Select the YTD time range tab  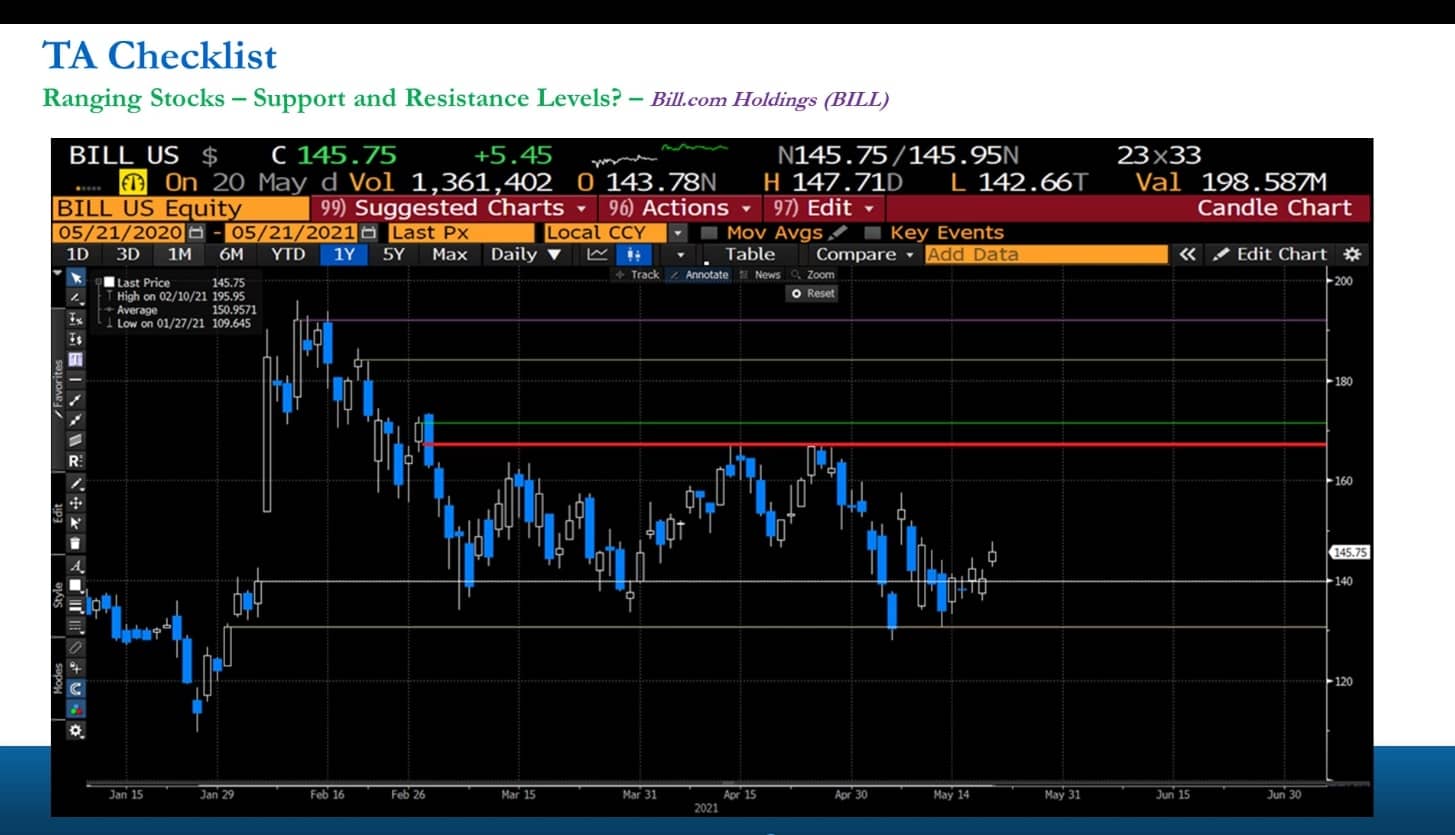[x=288, y=254]
